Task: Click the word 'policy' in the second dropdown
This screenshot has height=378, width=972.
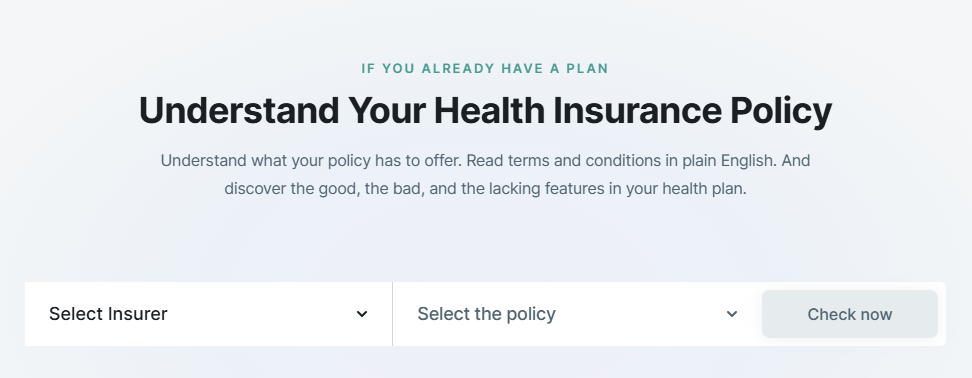Action: (x=531, y=314)
